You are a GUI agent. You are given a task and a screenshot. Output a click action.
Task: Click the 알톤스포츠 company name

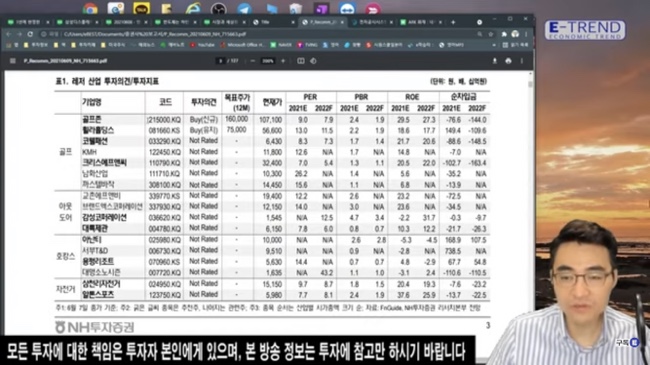click(x=98, y=294)
